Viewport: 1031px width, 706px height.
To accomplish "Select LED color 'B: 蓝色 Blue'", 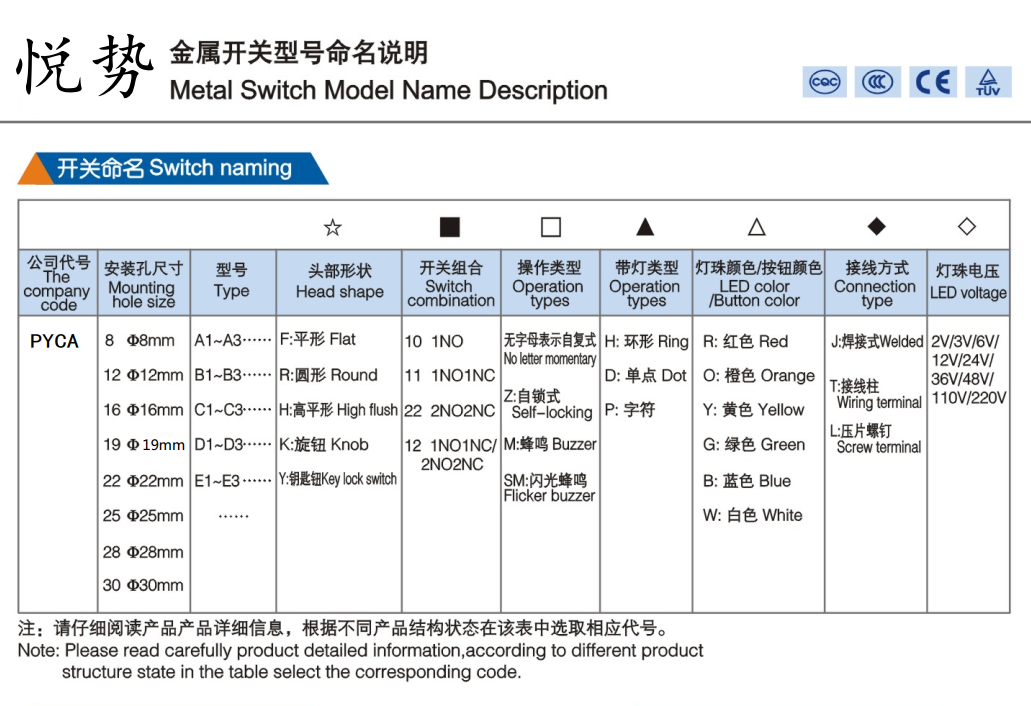I will click(747, 481).
